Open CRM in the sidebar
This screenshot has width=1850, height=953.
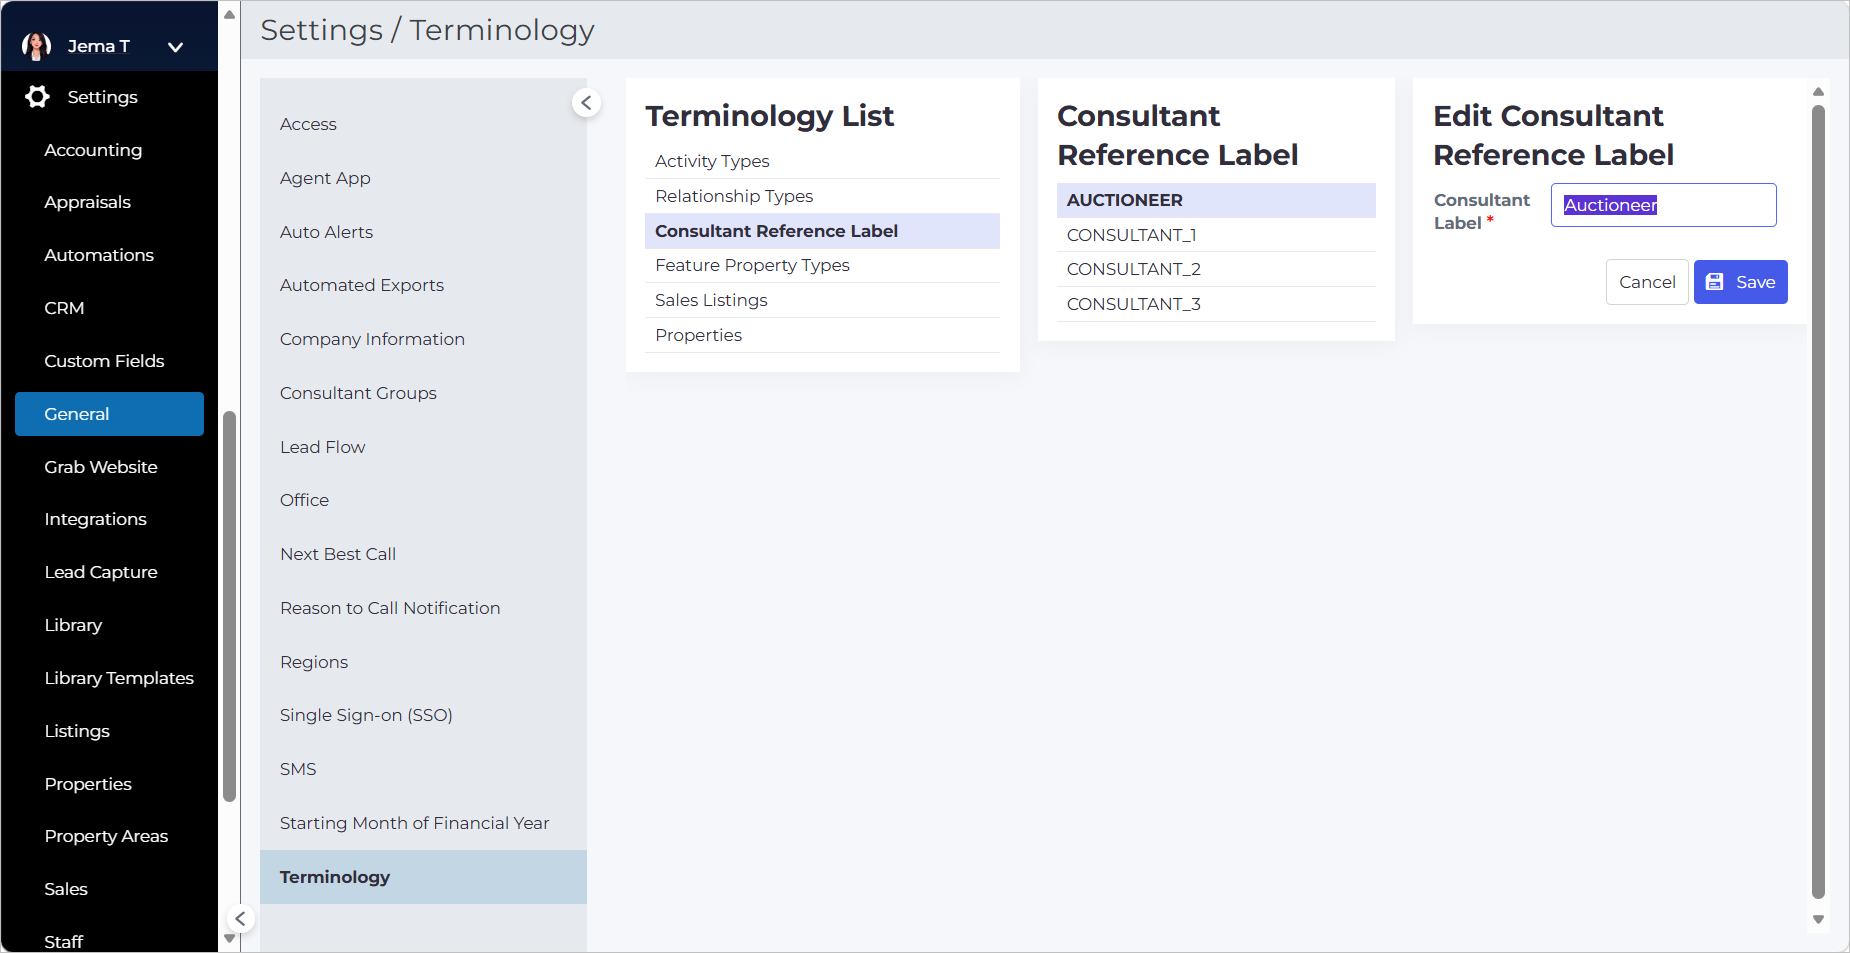pos(64,308)
